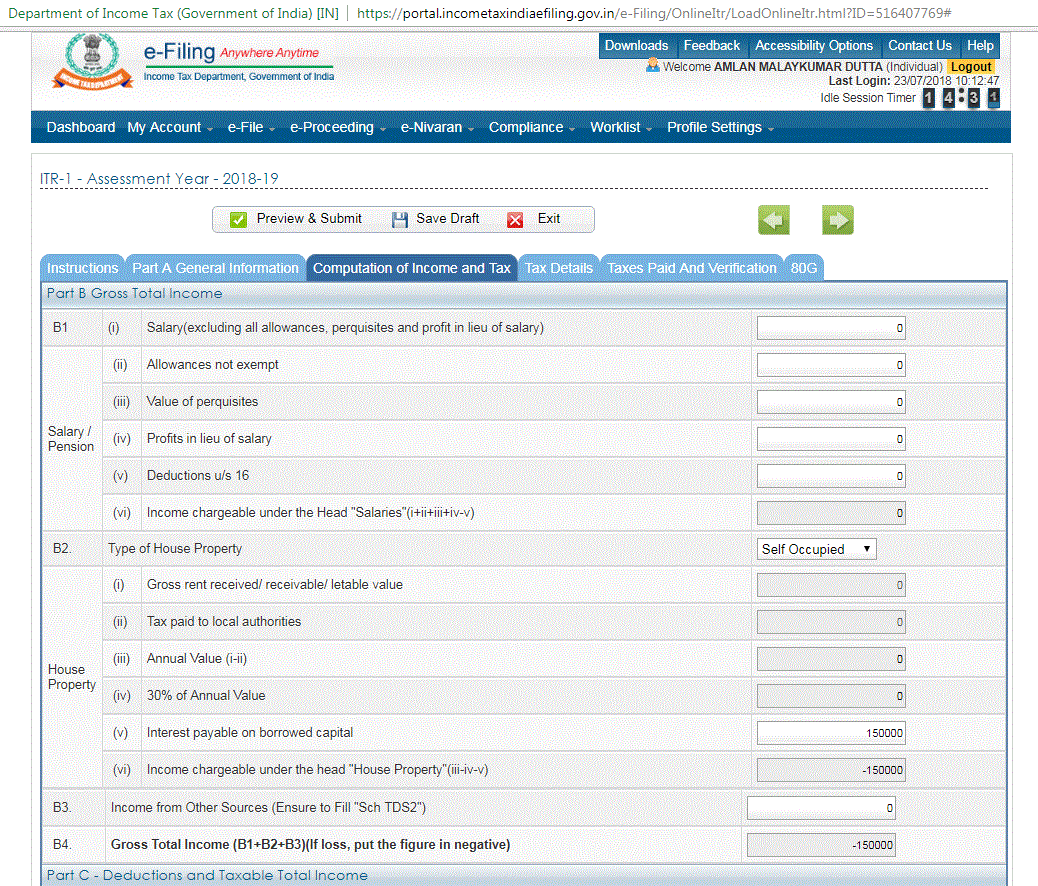Click the Income from Other Sources field
1038x886 pixels.
pos(821,808)
